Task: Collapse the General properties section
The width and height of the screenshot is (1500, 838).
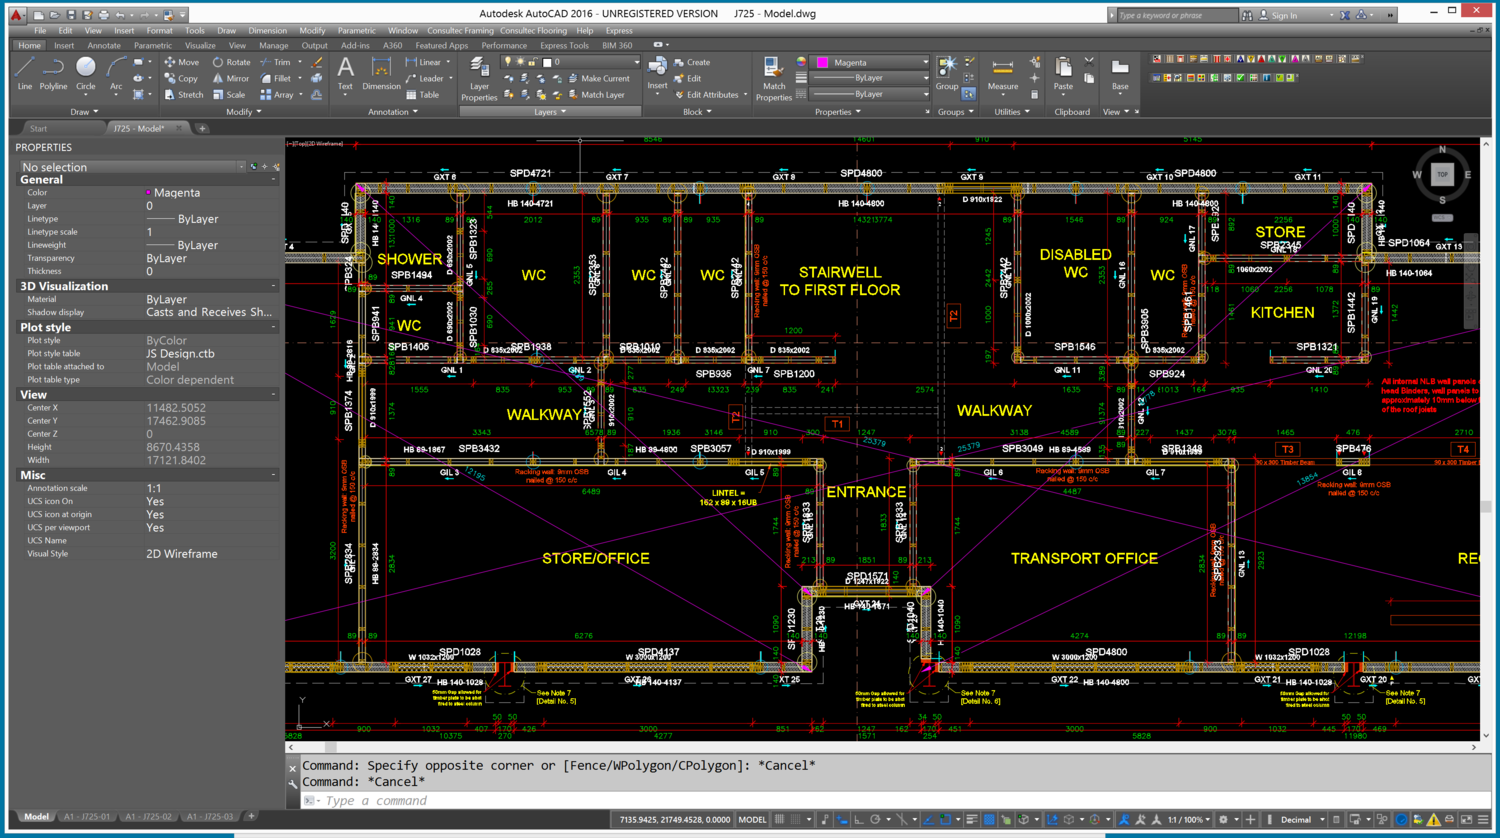Action: (273, 180)
